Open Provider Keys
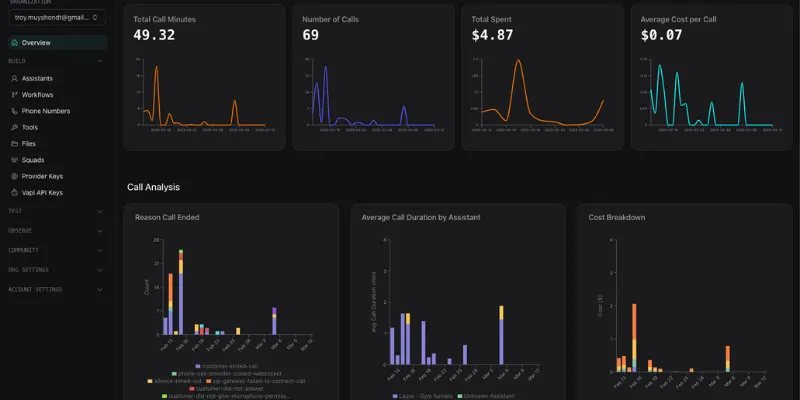Viewport: 800px width, 400px height. tap(42, 177)
